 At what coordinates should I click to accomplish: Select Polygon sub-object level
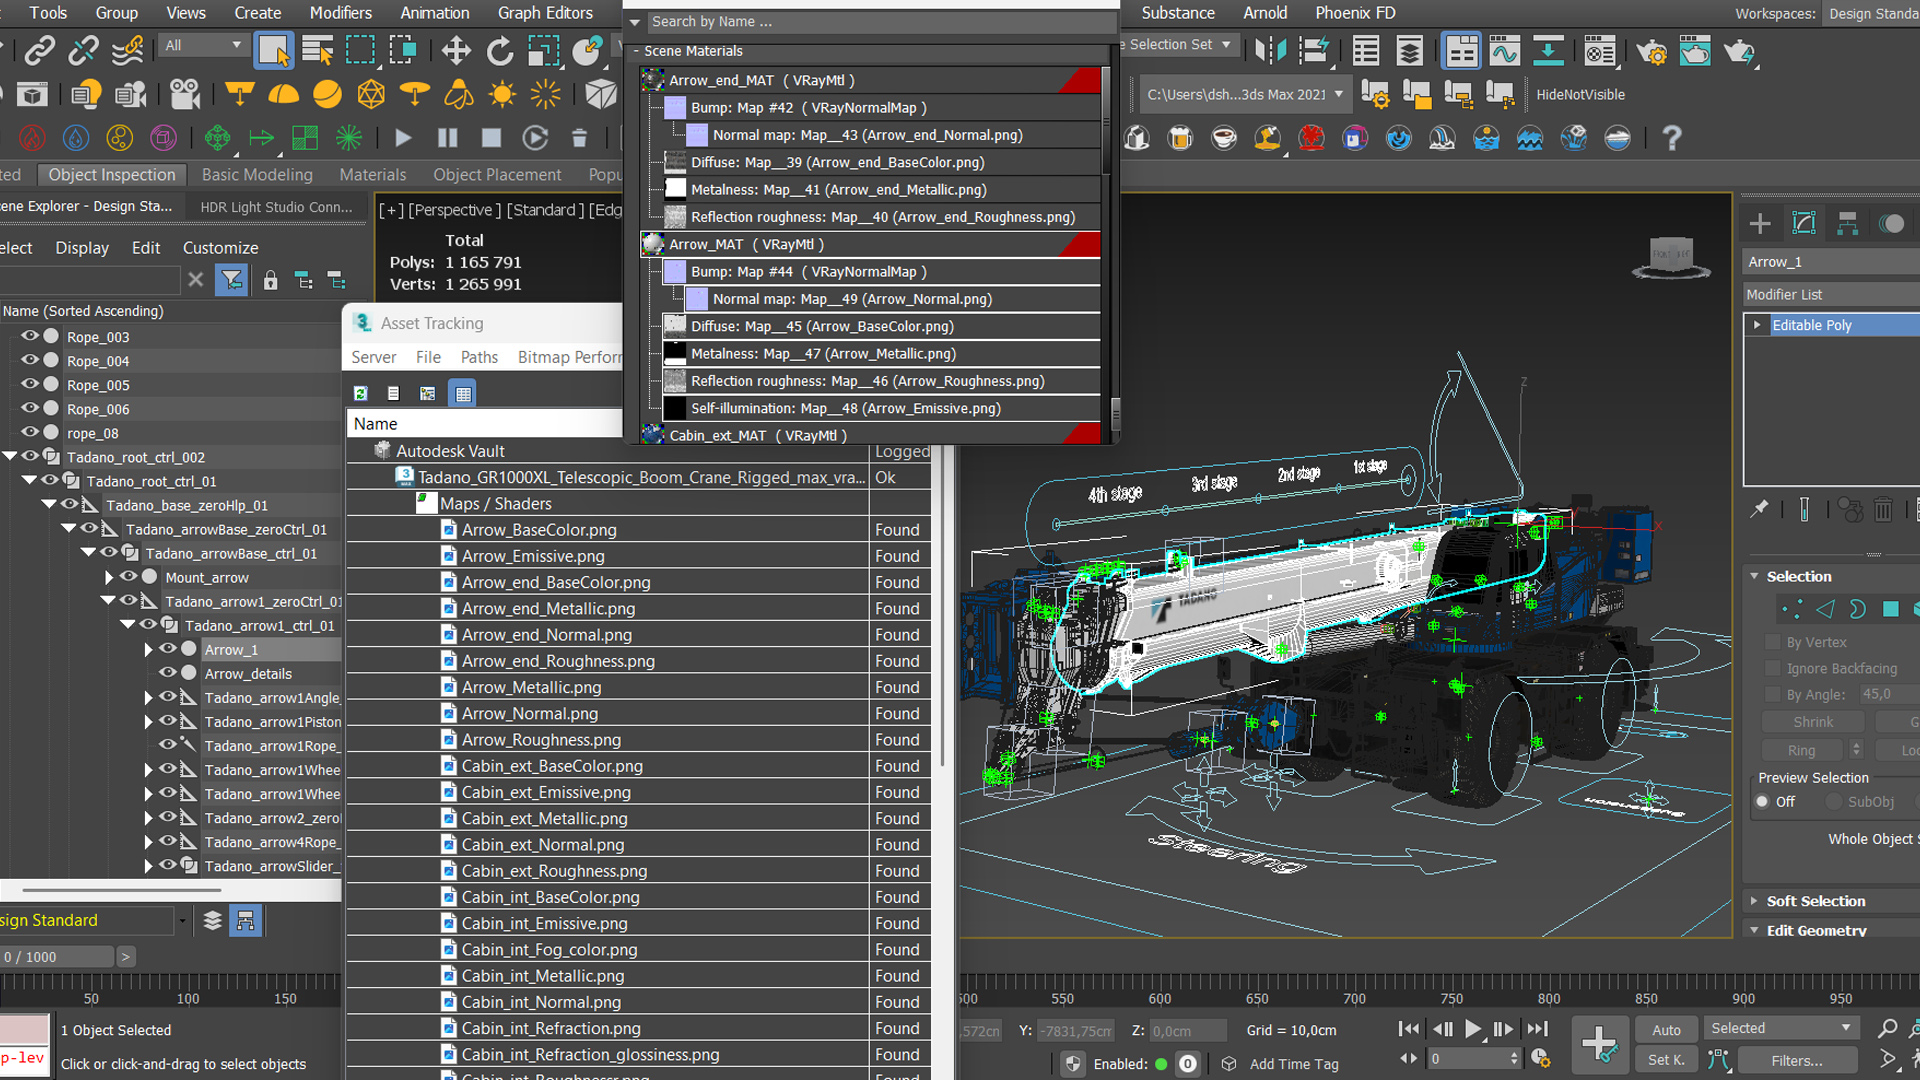pos(1890,608)
